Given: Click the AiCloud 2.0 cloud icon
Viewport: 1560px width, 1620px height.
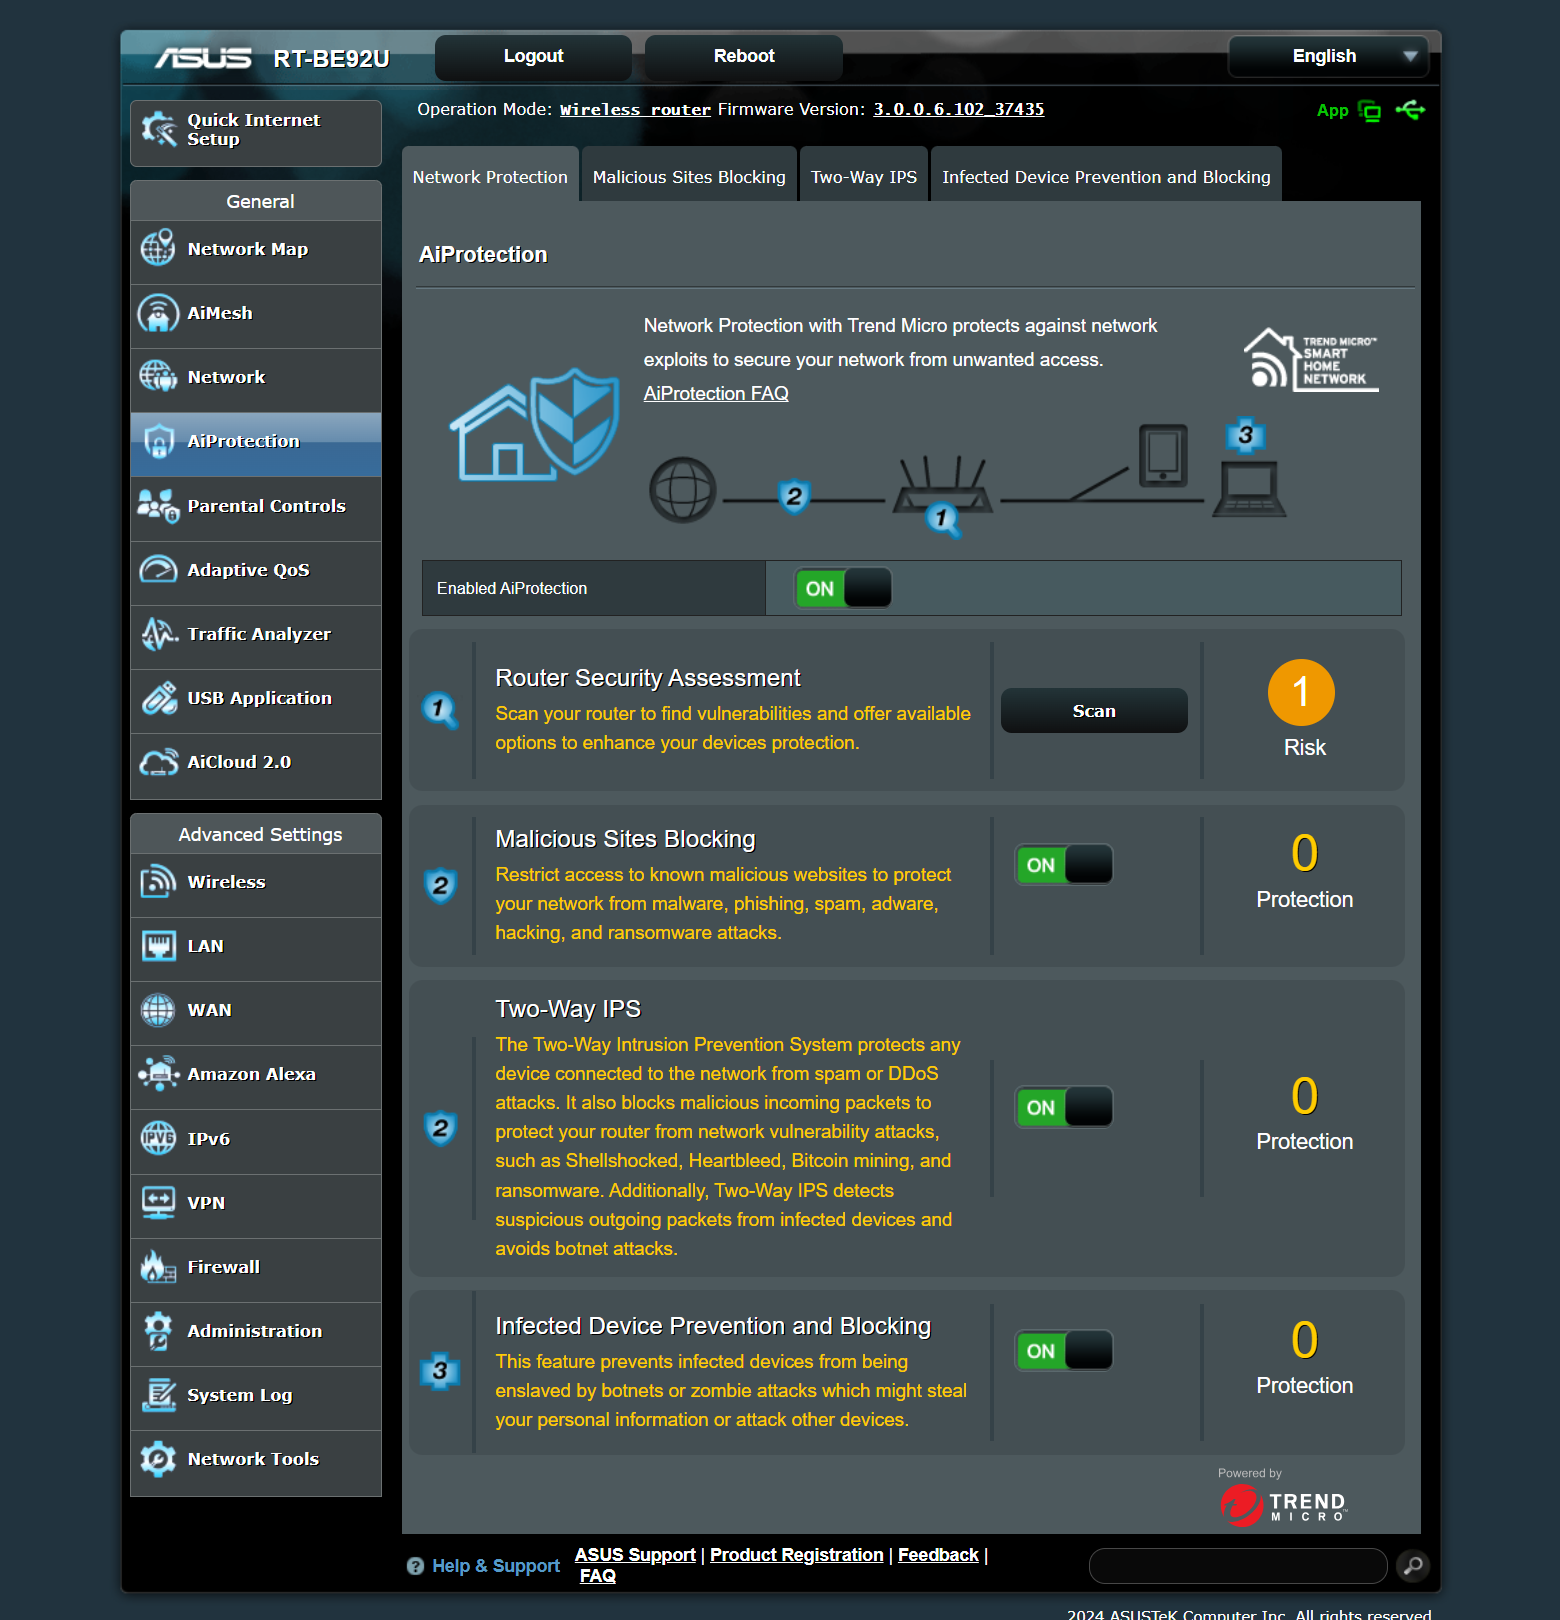Looking at the screenshot, I should [158, 762].
